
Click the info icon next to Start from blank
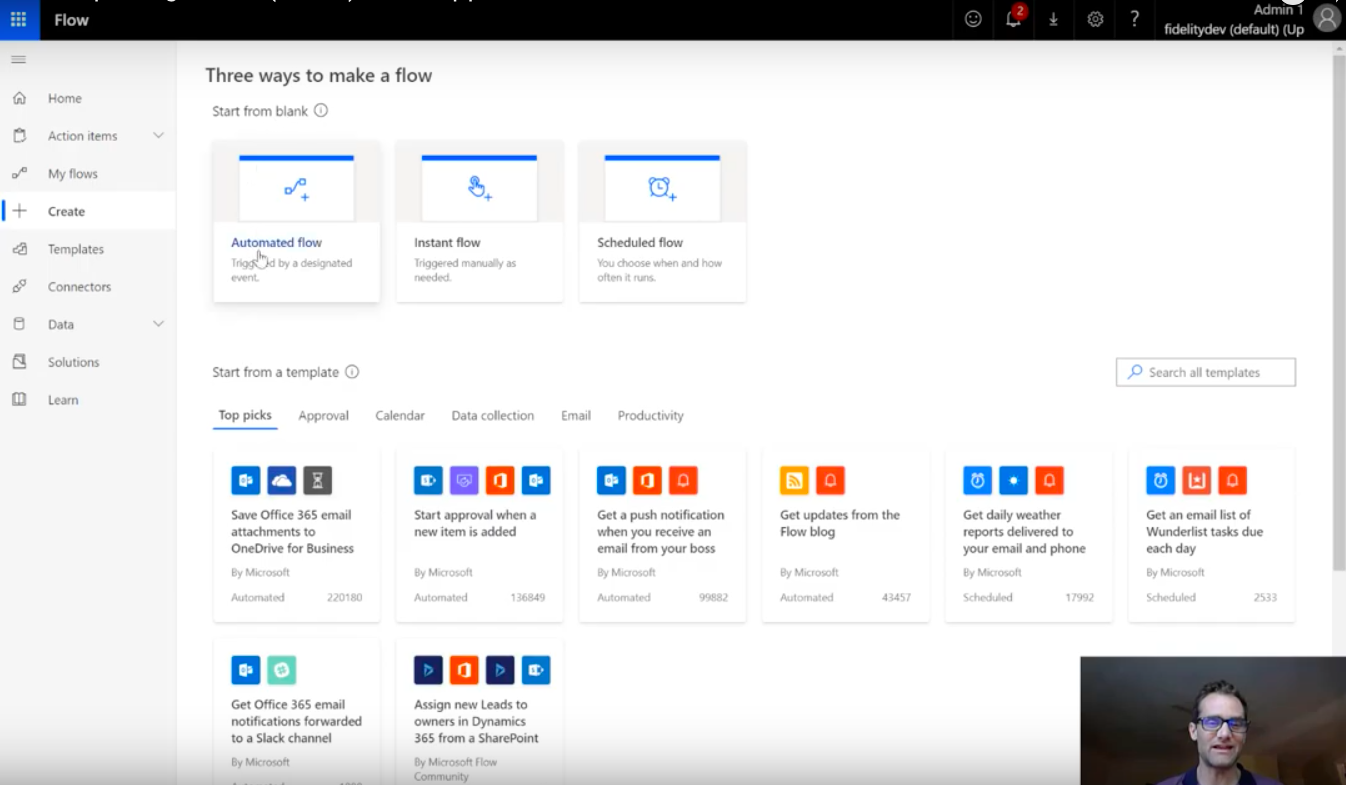click(321, 111)
